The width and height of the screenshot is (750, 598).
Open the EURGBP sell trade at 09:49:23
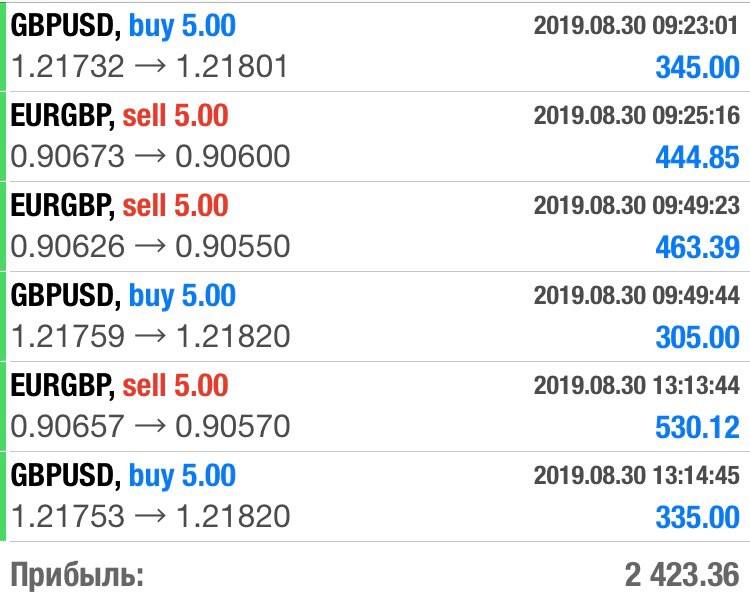(x=375, y=226)
